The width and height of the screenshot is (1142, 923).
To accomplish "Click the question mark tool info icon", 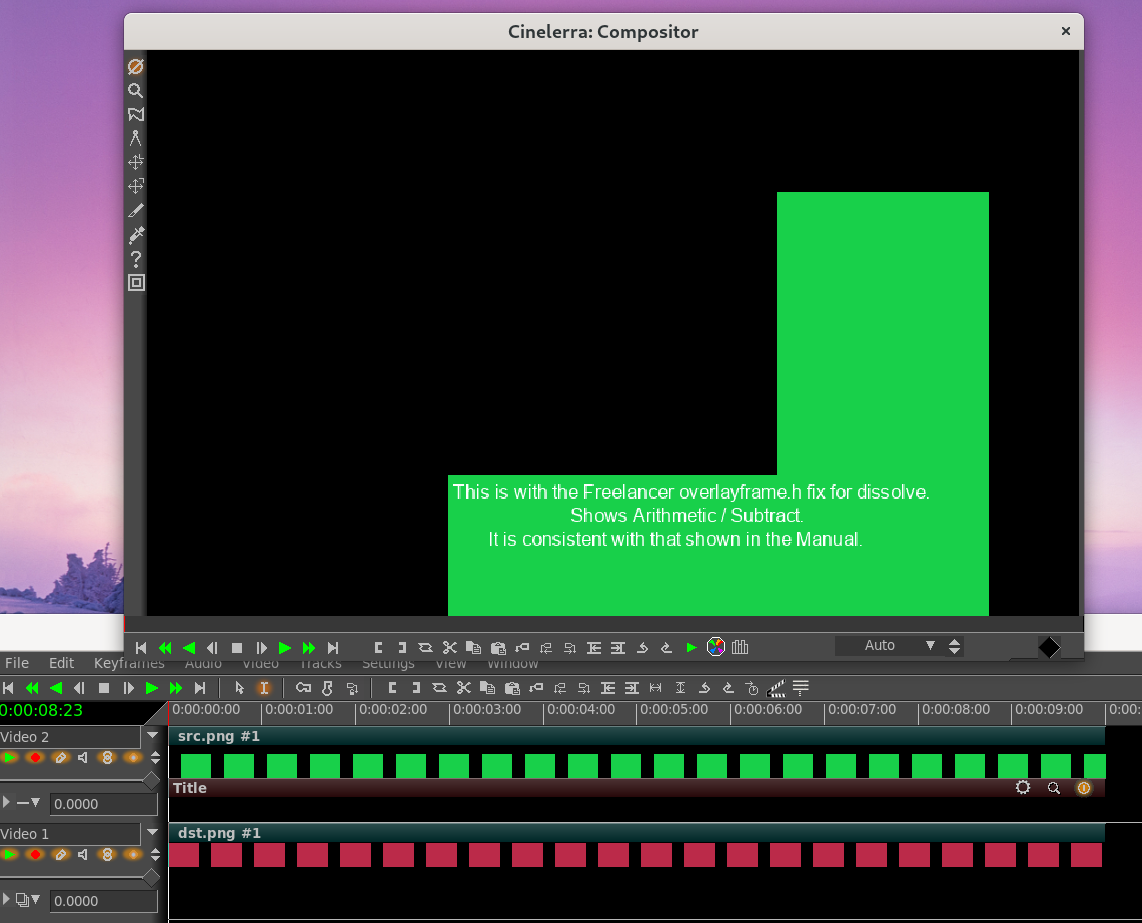I will 136,259.
